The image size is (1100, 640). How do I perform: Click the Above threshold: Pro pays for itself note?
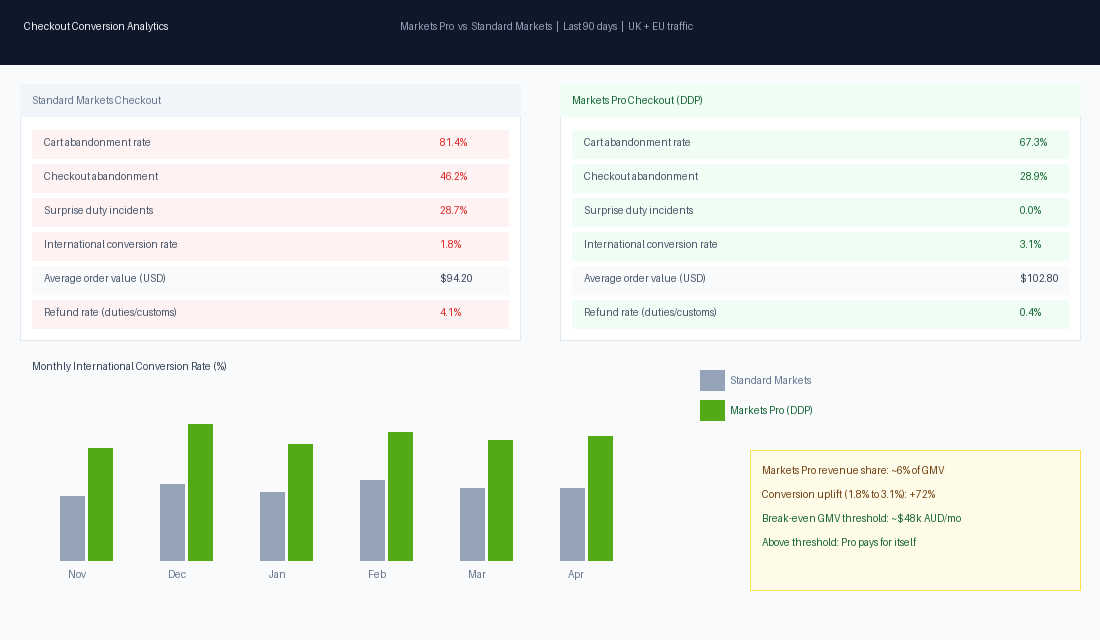(x=839, y=542)
